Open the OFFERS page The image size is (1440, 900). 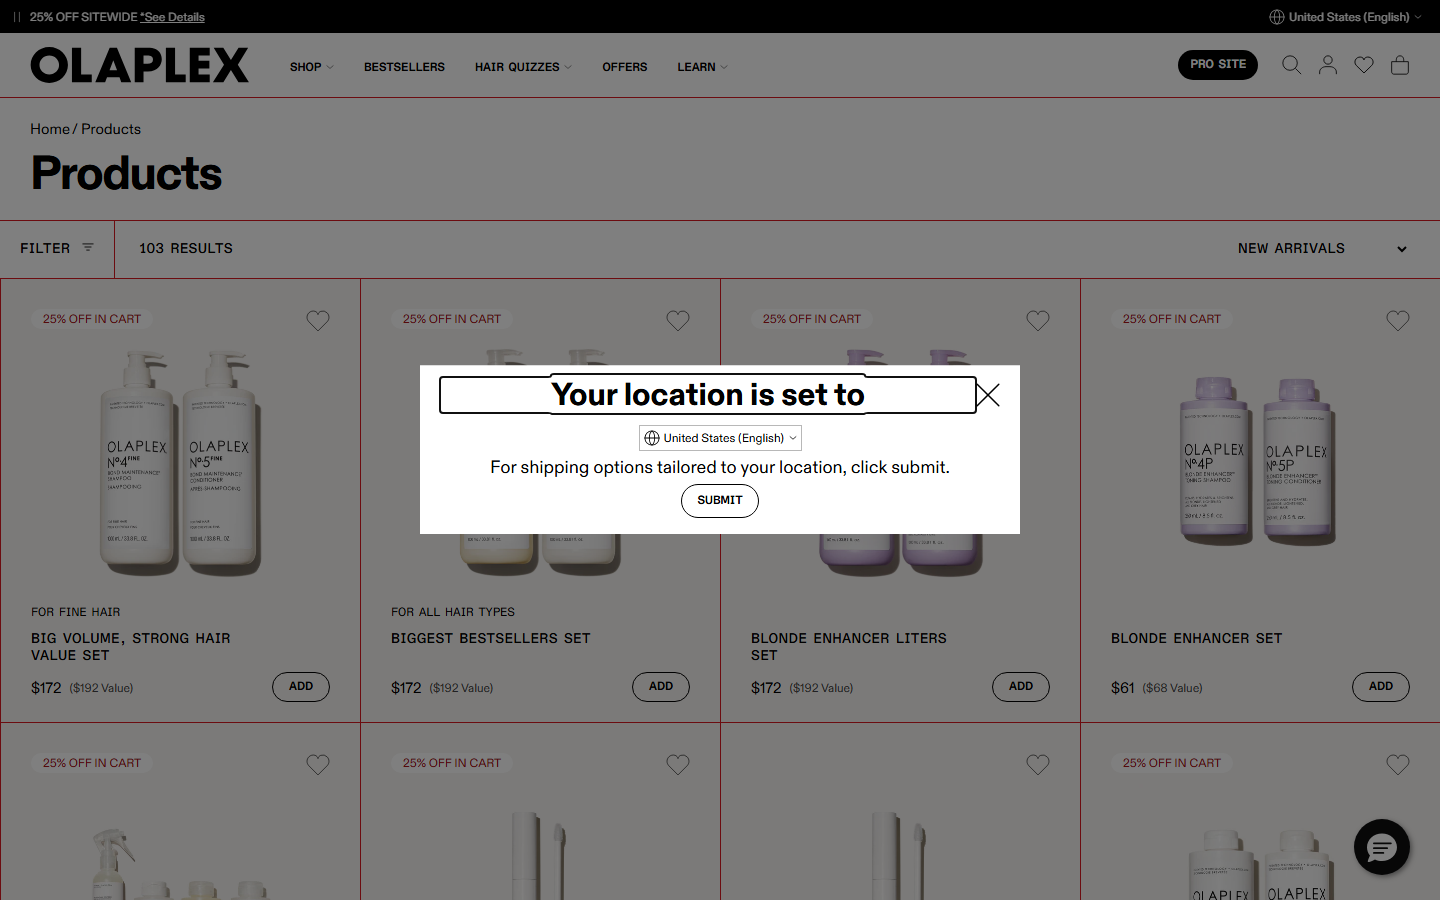pos(625,67)
